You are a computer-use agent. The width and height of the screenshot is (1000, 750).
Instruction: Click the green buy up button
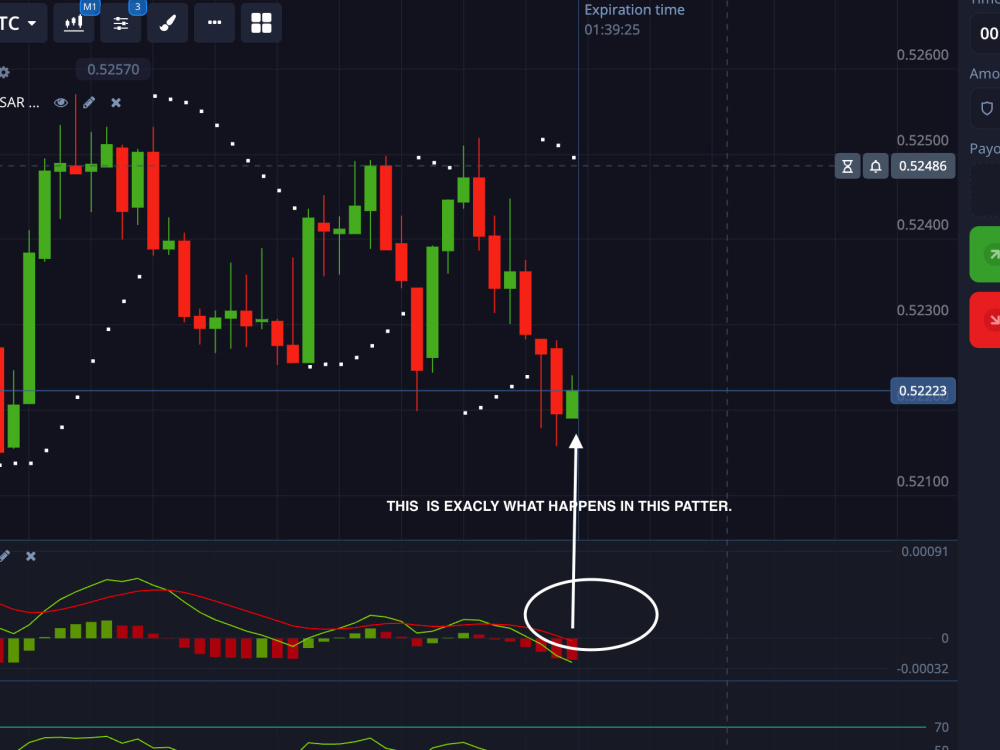(985, 254)
